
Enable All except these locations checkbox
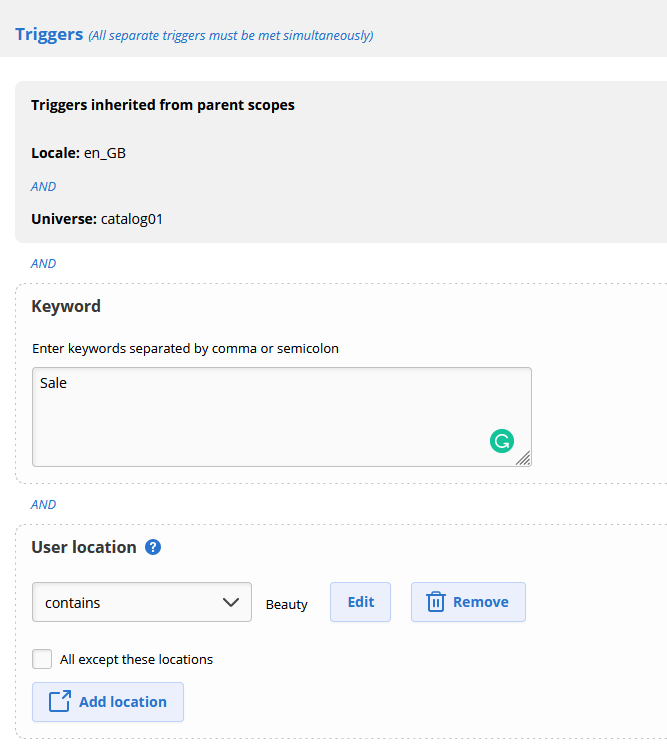pyautogui.click(x=42, y=659)
